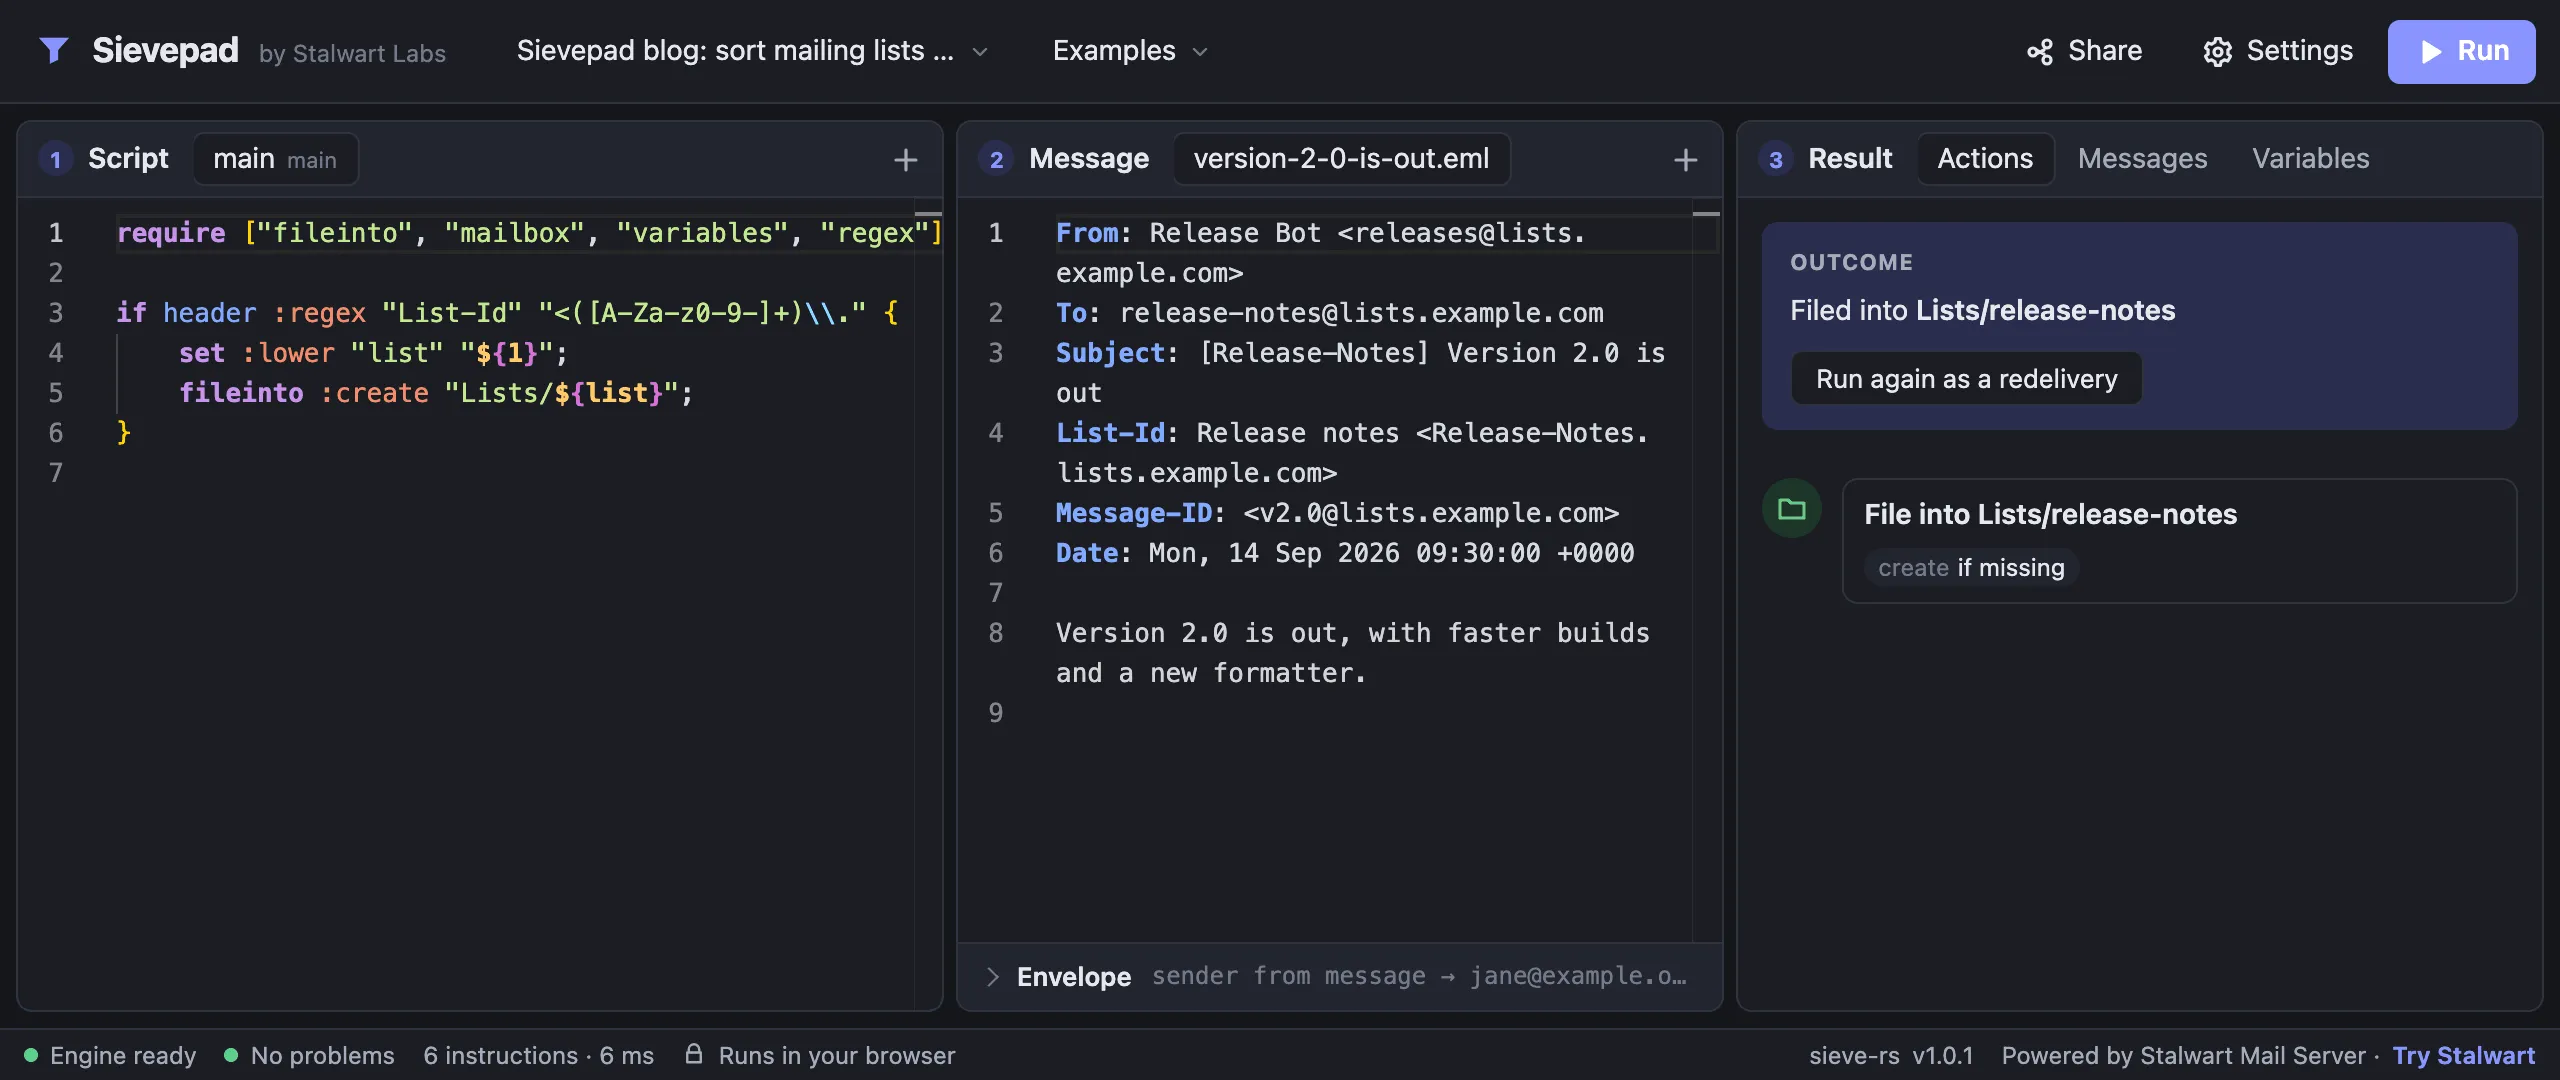Run the Sieve script

2461,51
